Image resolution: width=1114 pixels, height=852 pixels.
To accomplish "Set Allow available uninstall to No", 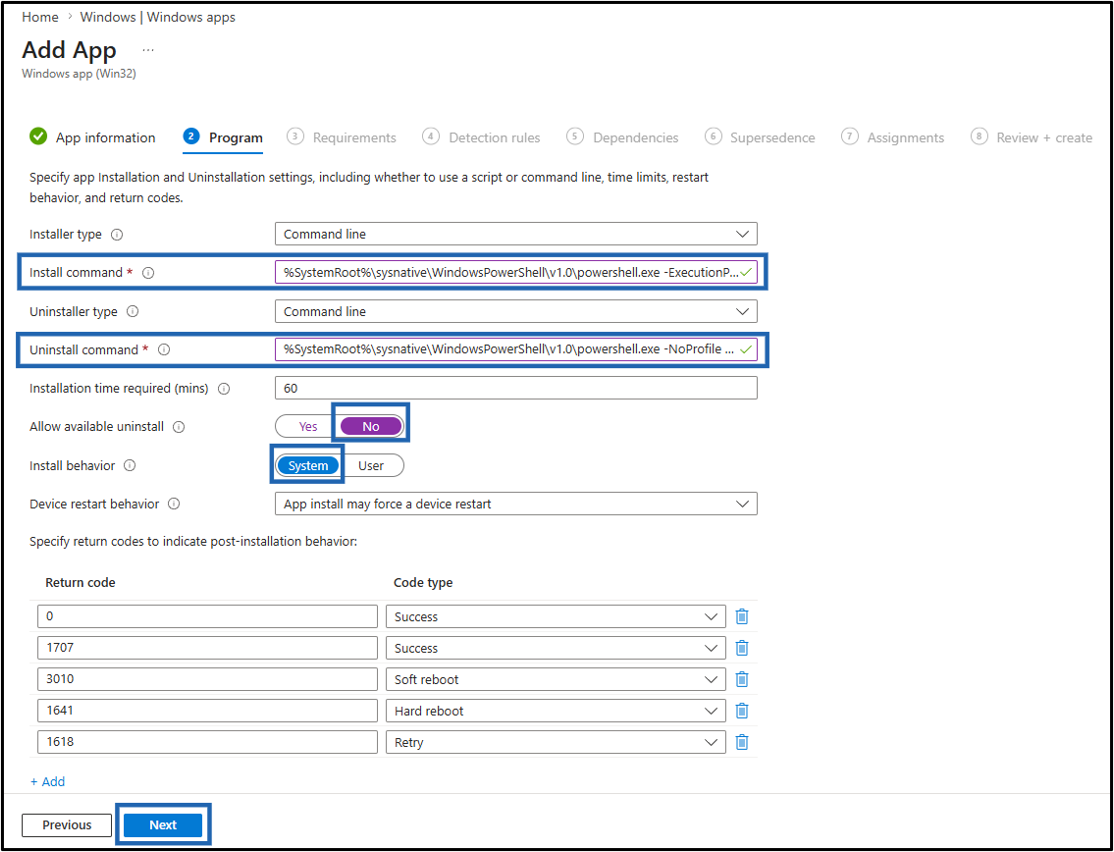I will click(371, 426).
